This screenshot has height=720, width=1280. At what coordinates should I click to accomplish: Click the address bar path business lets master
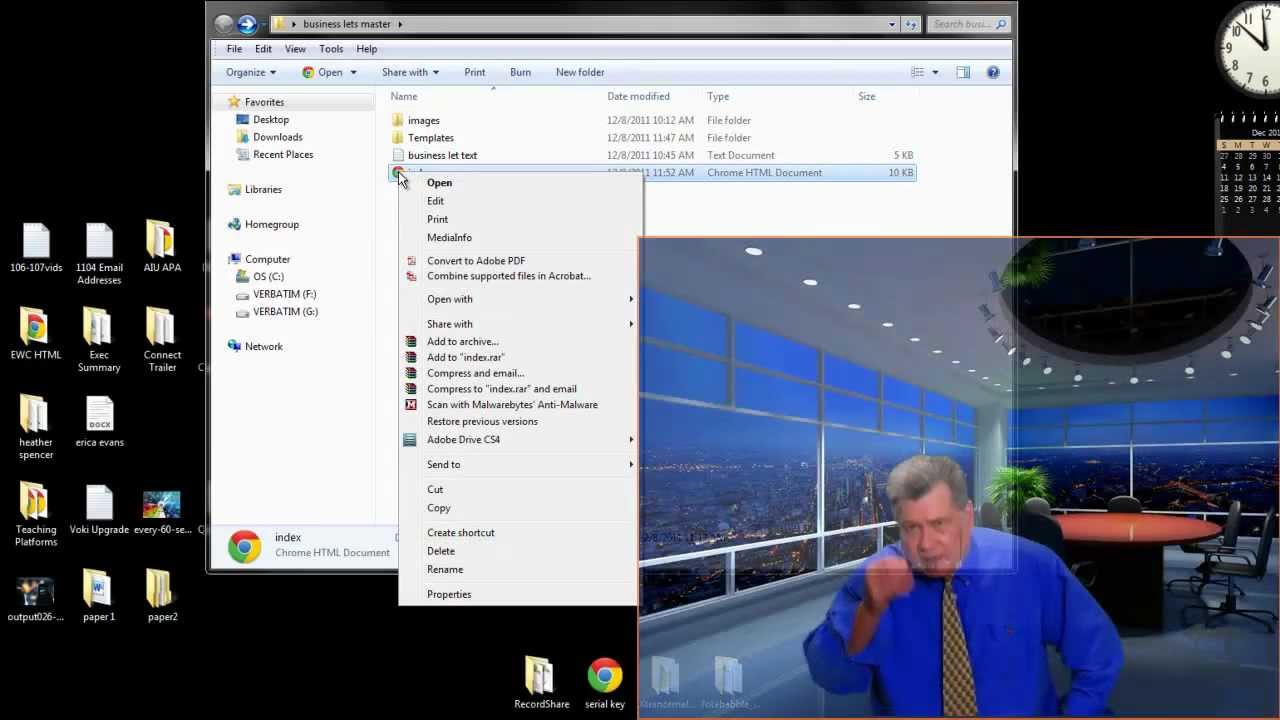(x=347, y=24)
